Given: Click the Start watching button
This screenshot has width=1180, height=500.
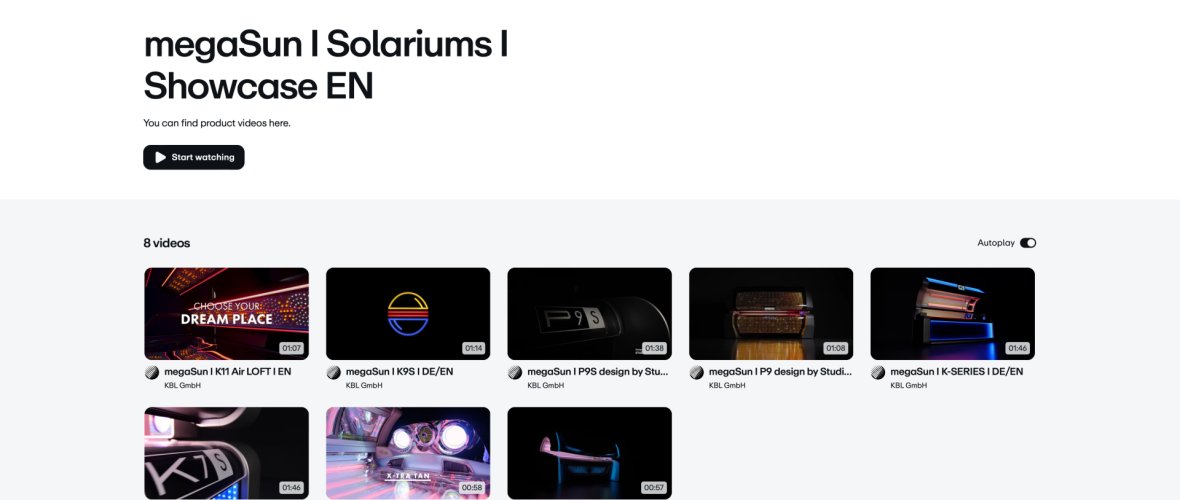Looking at the screenshot, I should click(x=193, y=157).
